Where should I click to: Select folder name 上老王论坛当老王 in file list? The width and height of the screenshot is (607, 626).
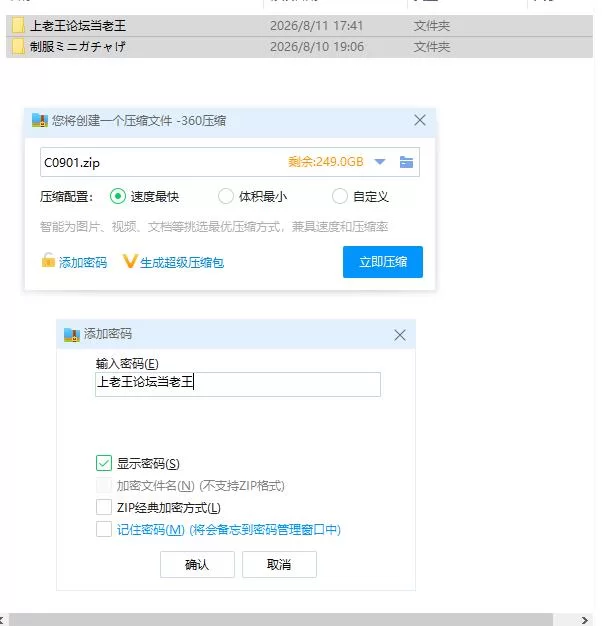[x=78, y=26]
